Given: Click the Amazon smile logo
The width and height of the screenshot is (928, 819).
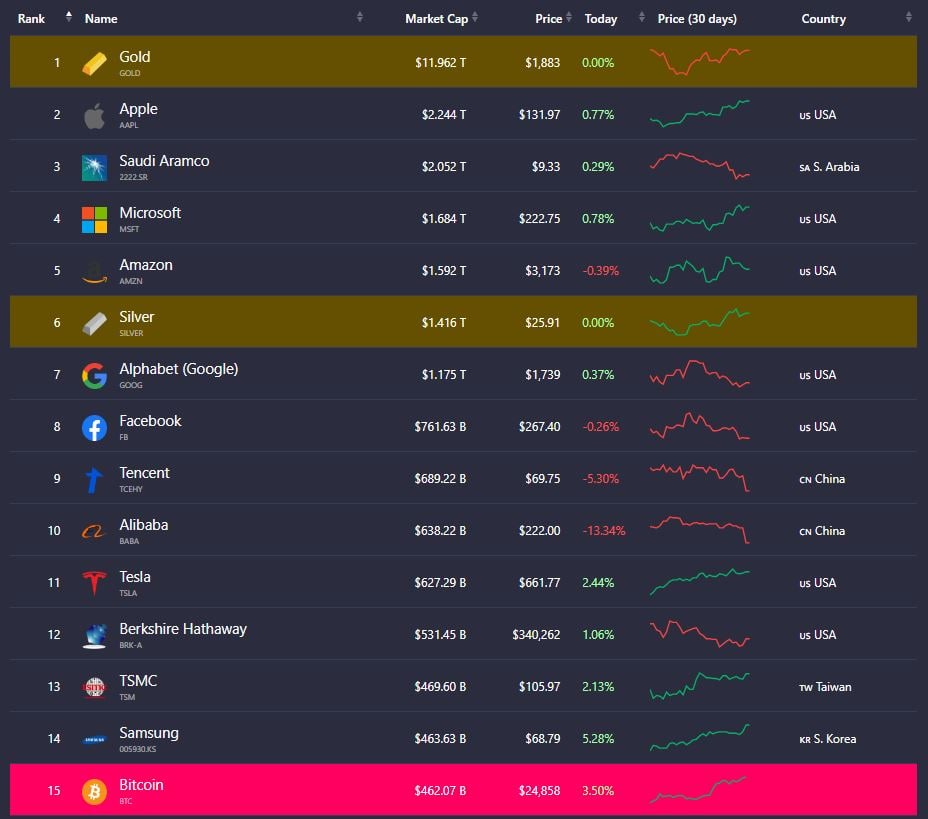Looking at the screenshot, I should coord(94,272).
